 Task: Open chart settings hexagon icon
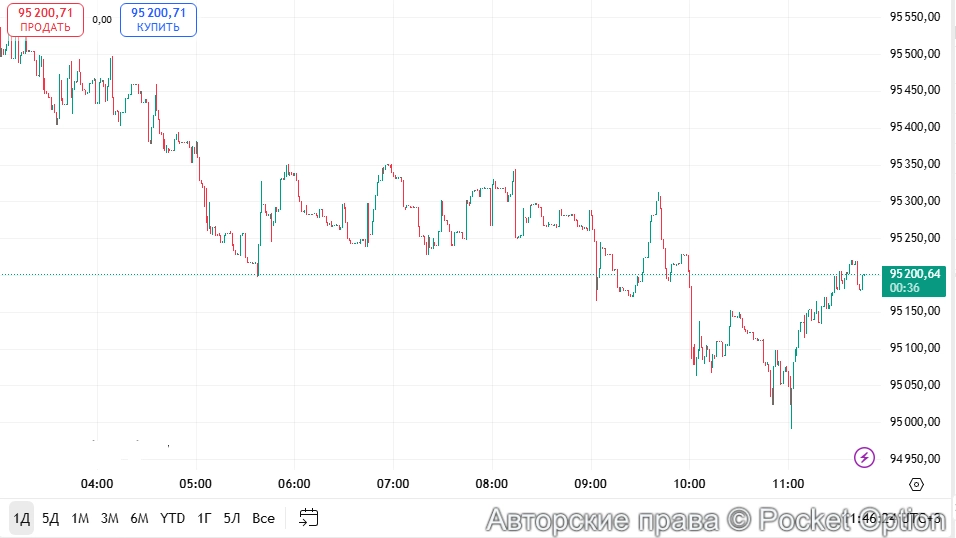click(x=916, y=485)
